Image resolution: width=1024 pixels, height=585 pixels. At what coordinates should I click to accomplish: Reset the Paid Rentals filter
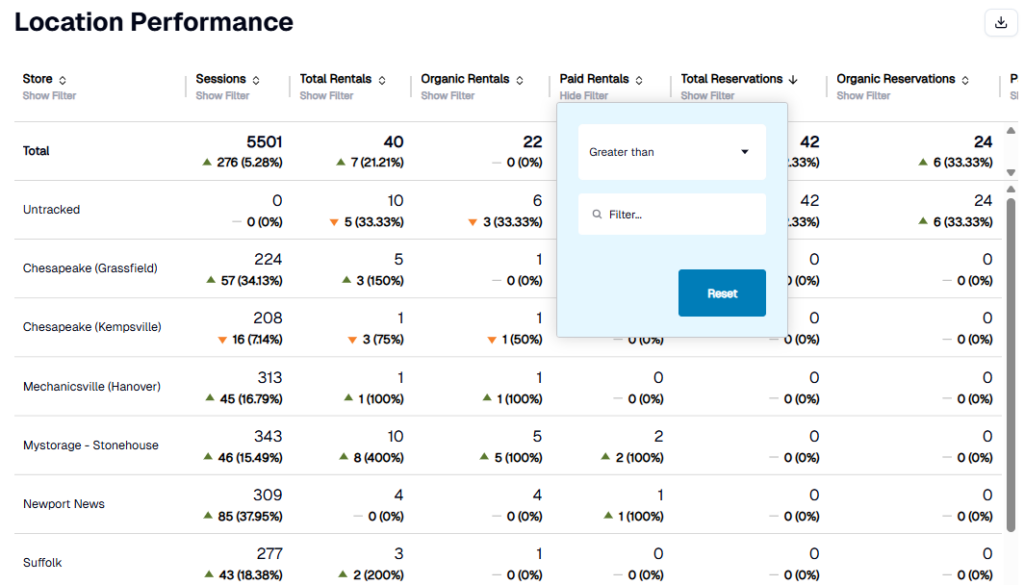[x=722, y=293]
